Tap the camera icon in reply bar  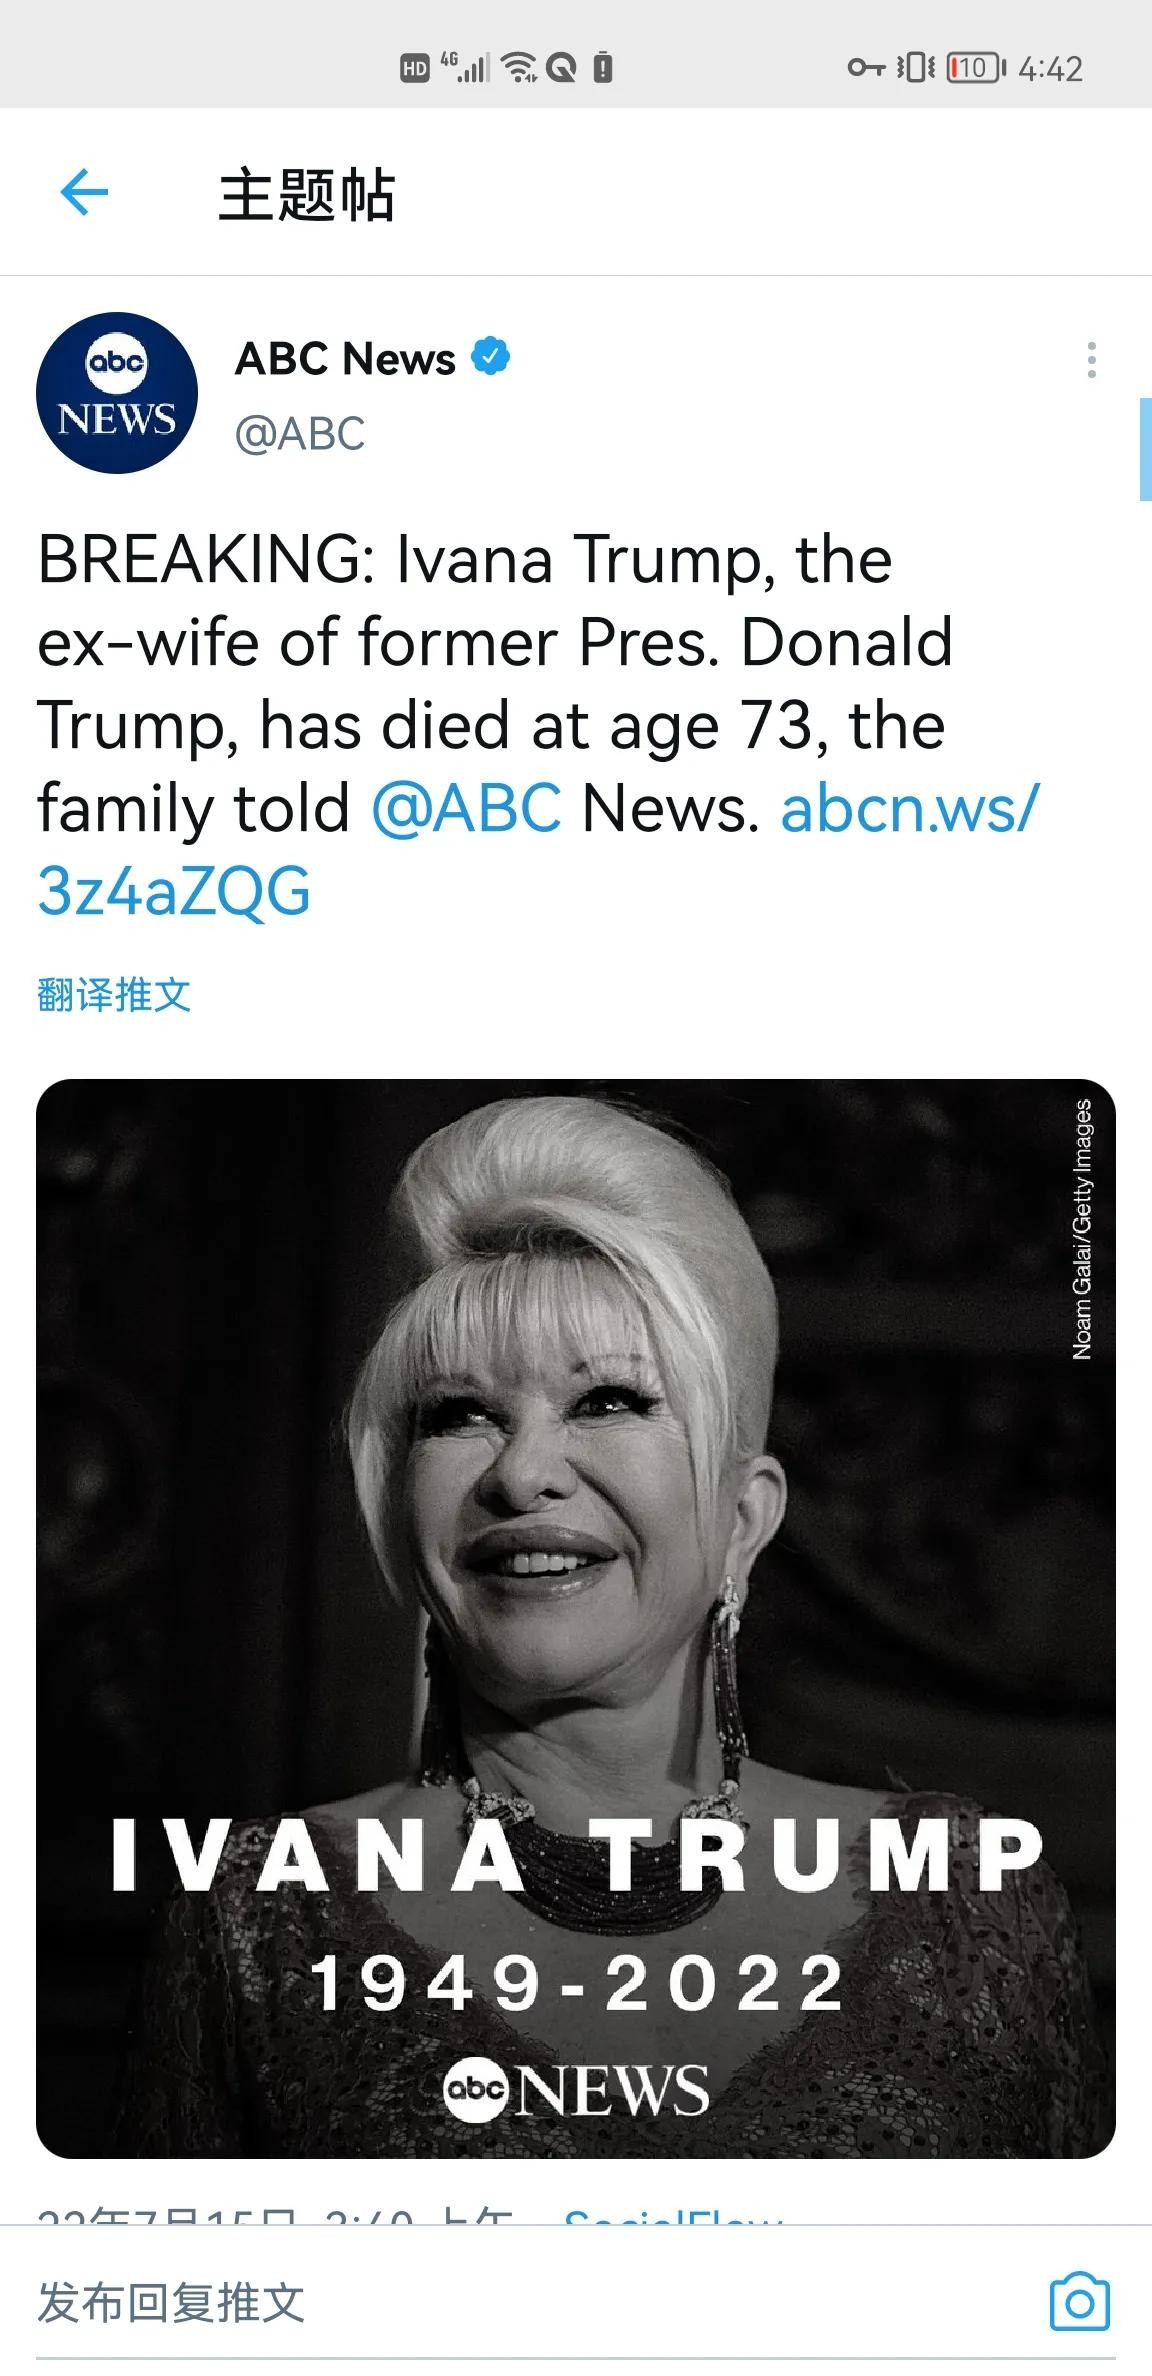click(x=1080, y=2302)
